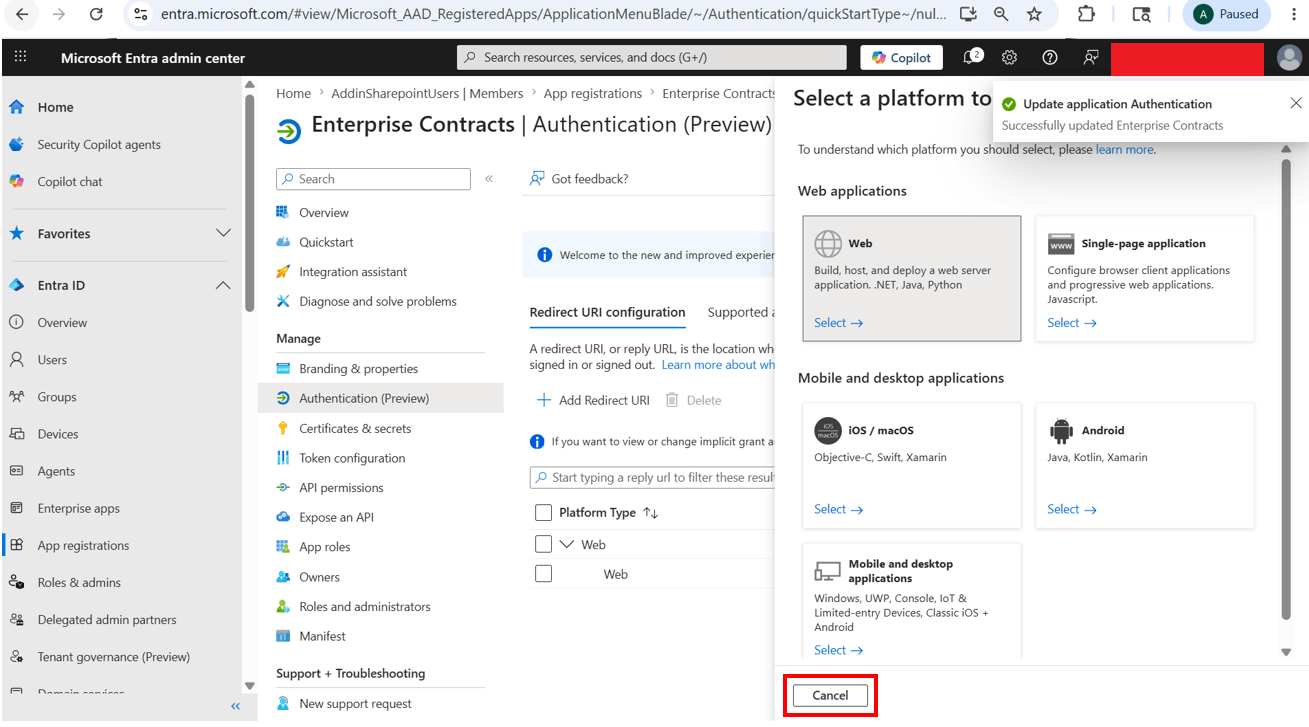Click Got feedback? button
This screenshot has height=727, width=1309.
[x=579, y=179]
